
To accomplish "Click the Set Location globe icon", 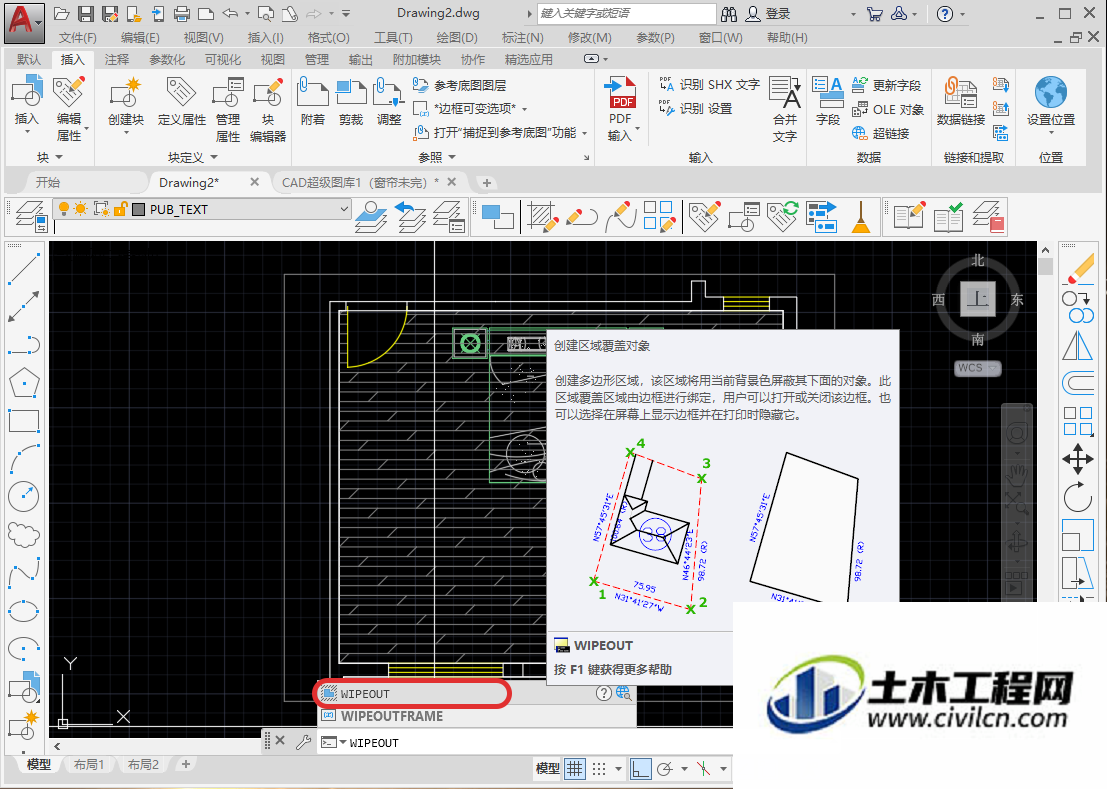I will click(1051, 92).
